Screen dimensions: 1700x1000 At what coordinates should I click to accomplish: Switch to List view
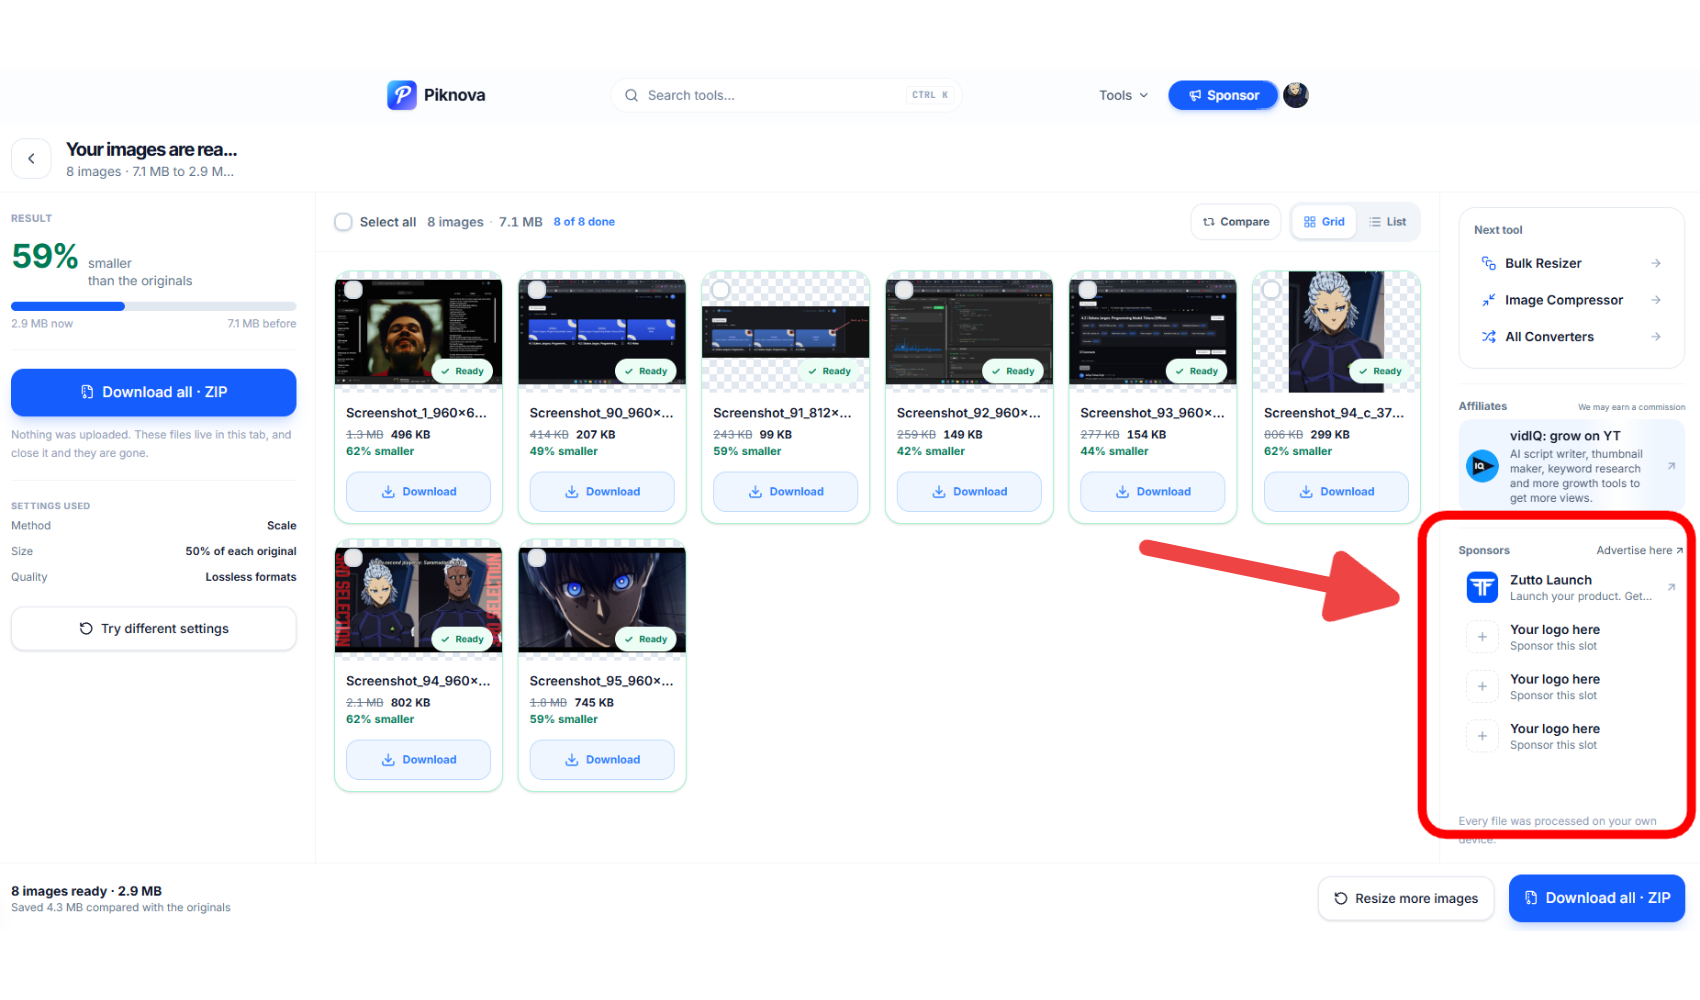click(x=1387, y=222)
